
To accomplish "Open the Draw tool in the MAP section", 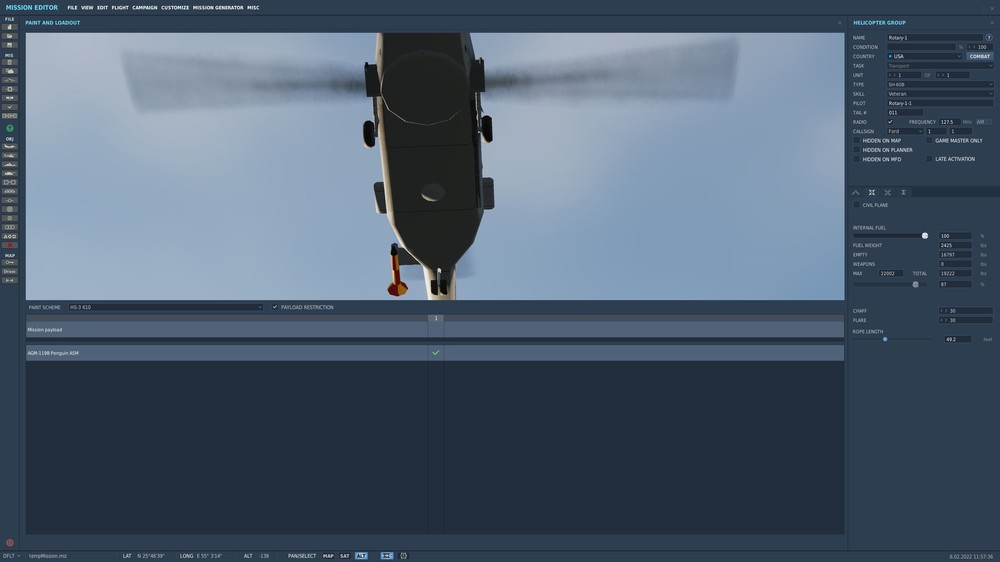I will point(10,271).
